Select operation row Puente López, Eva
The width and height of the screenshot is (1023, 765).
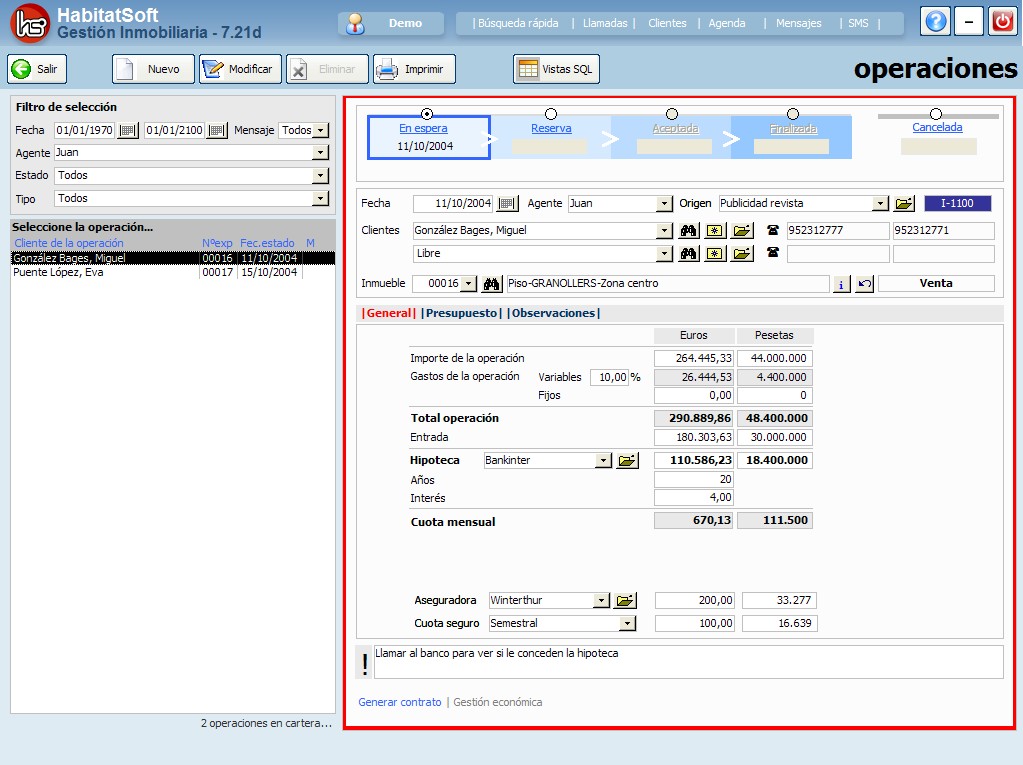point(173,273)
